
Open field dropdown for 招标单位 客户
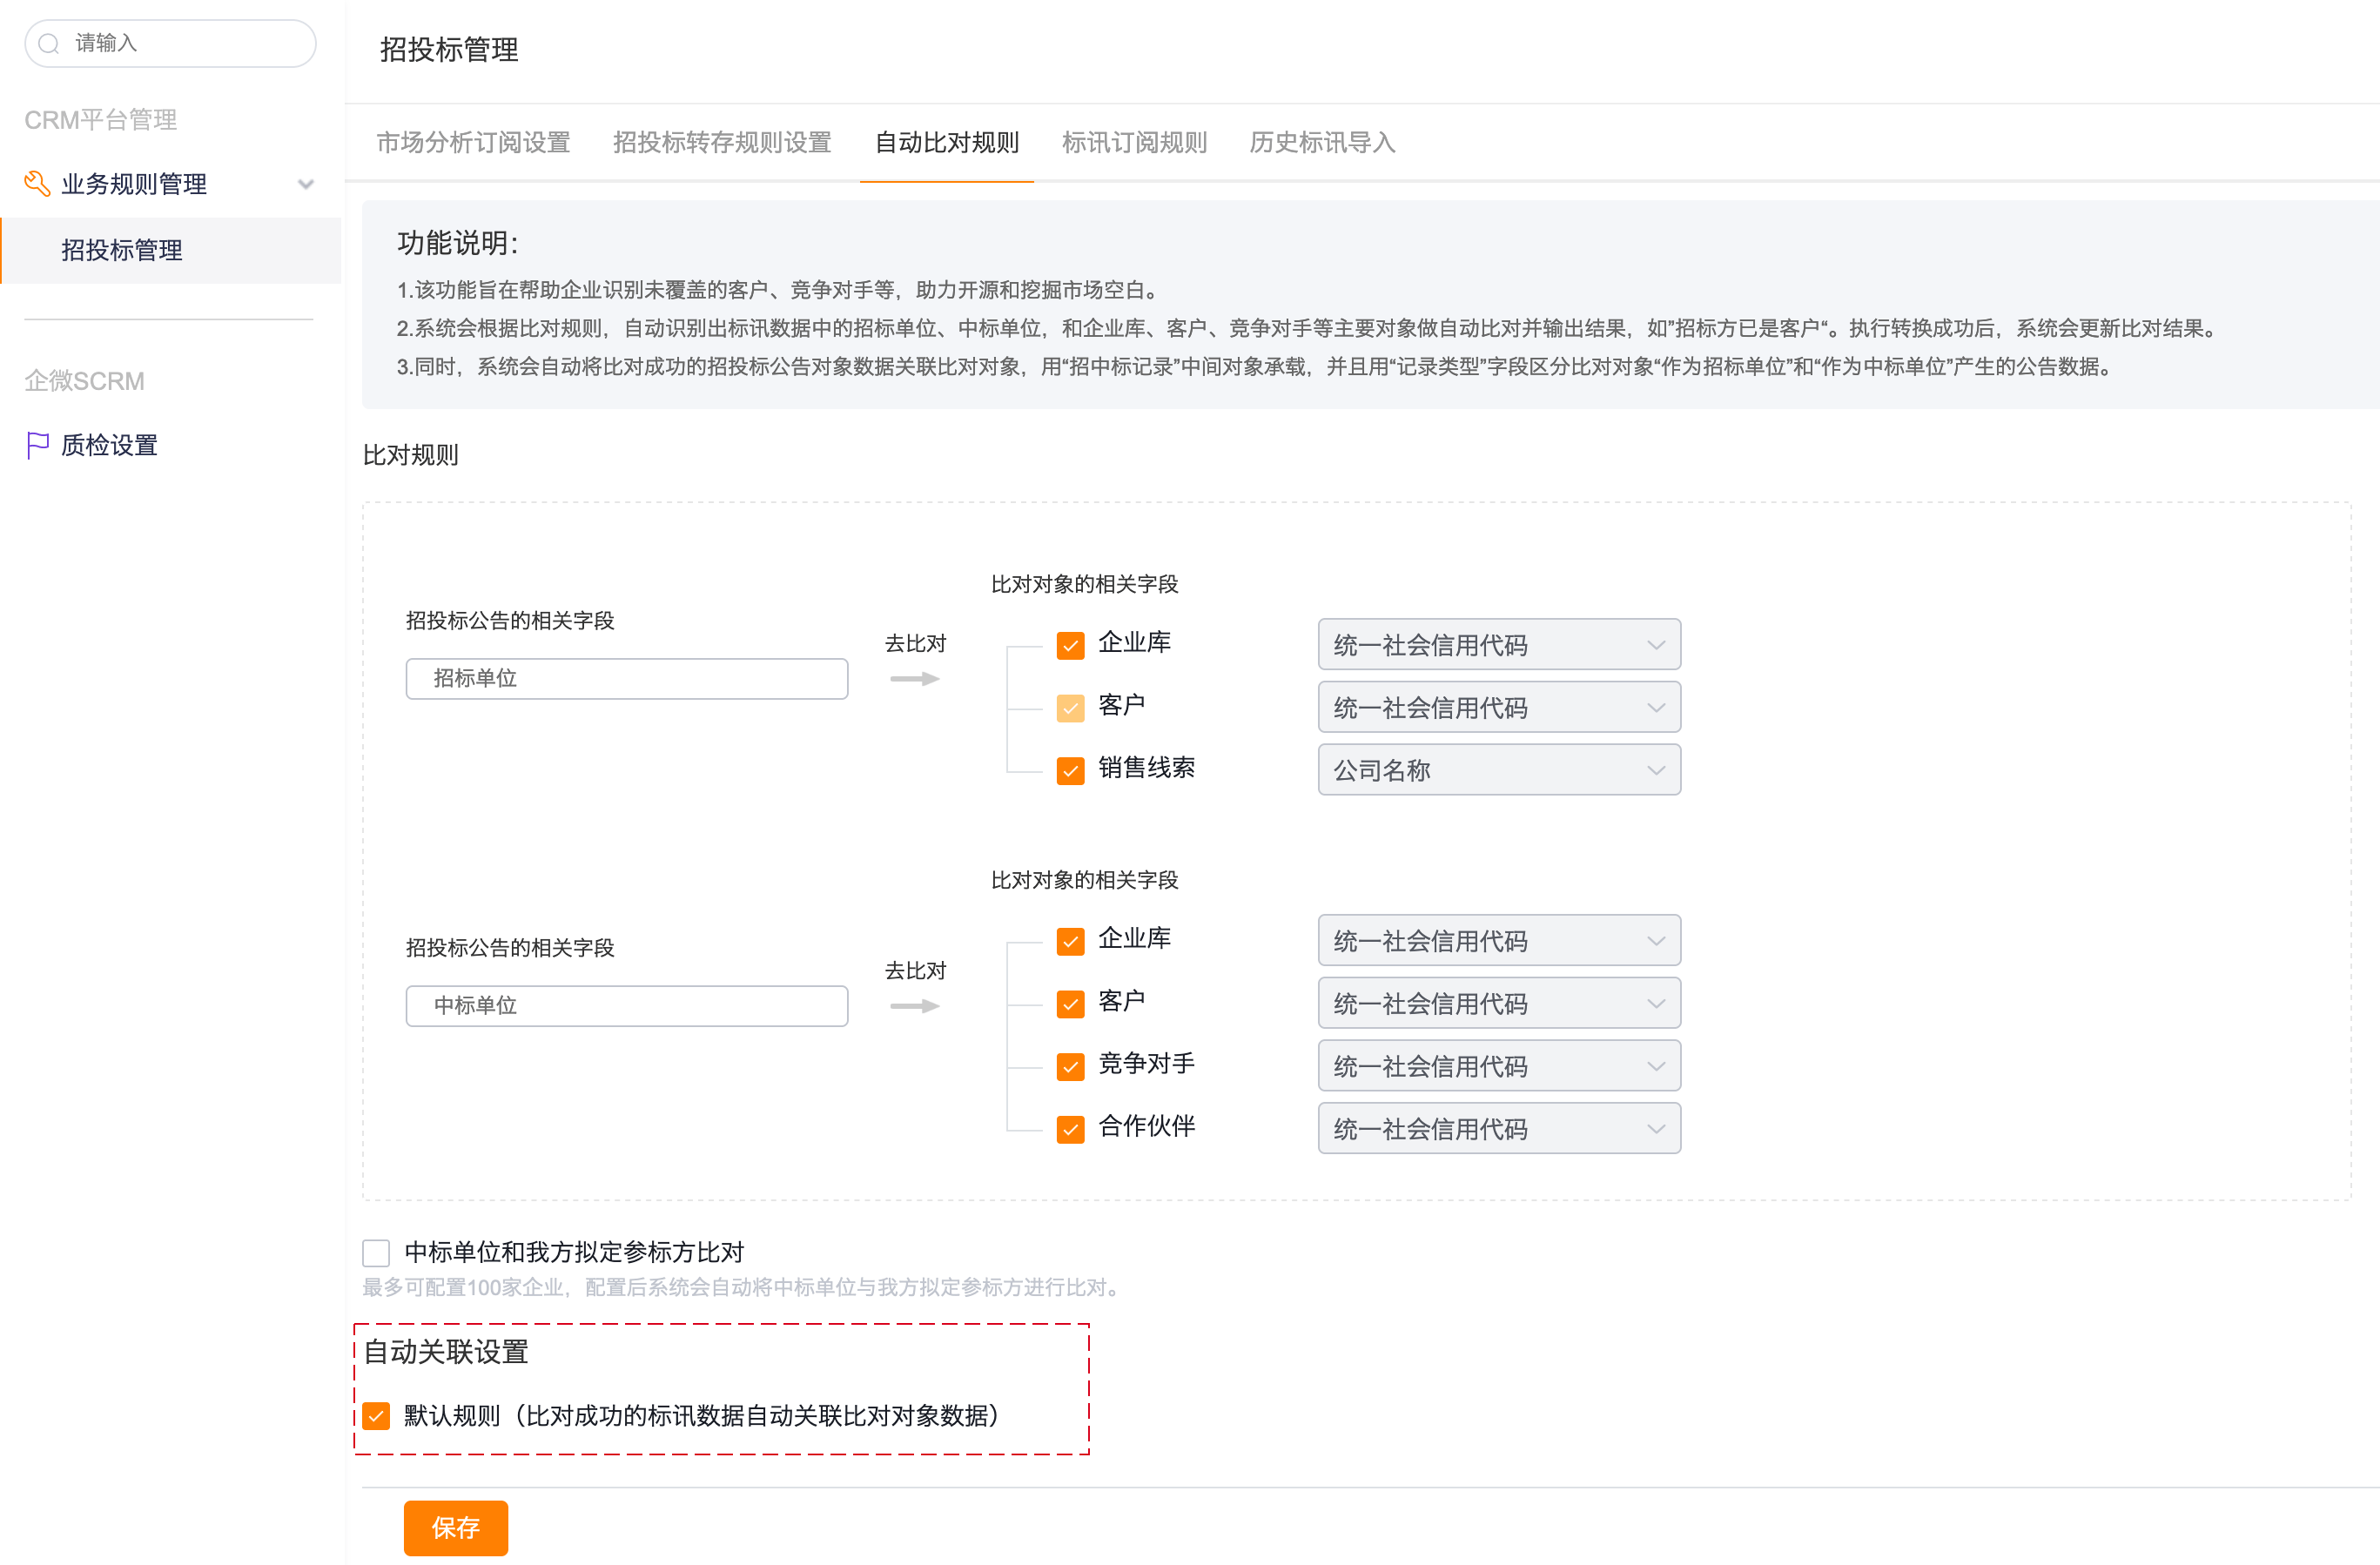[x=1498, y=708]
